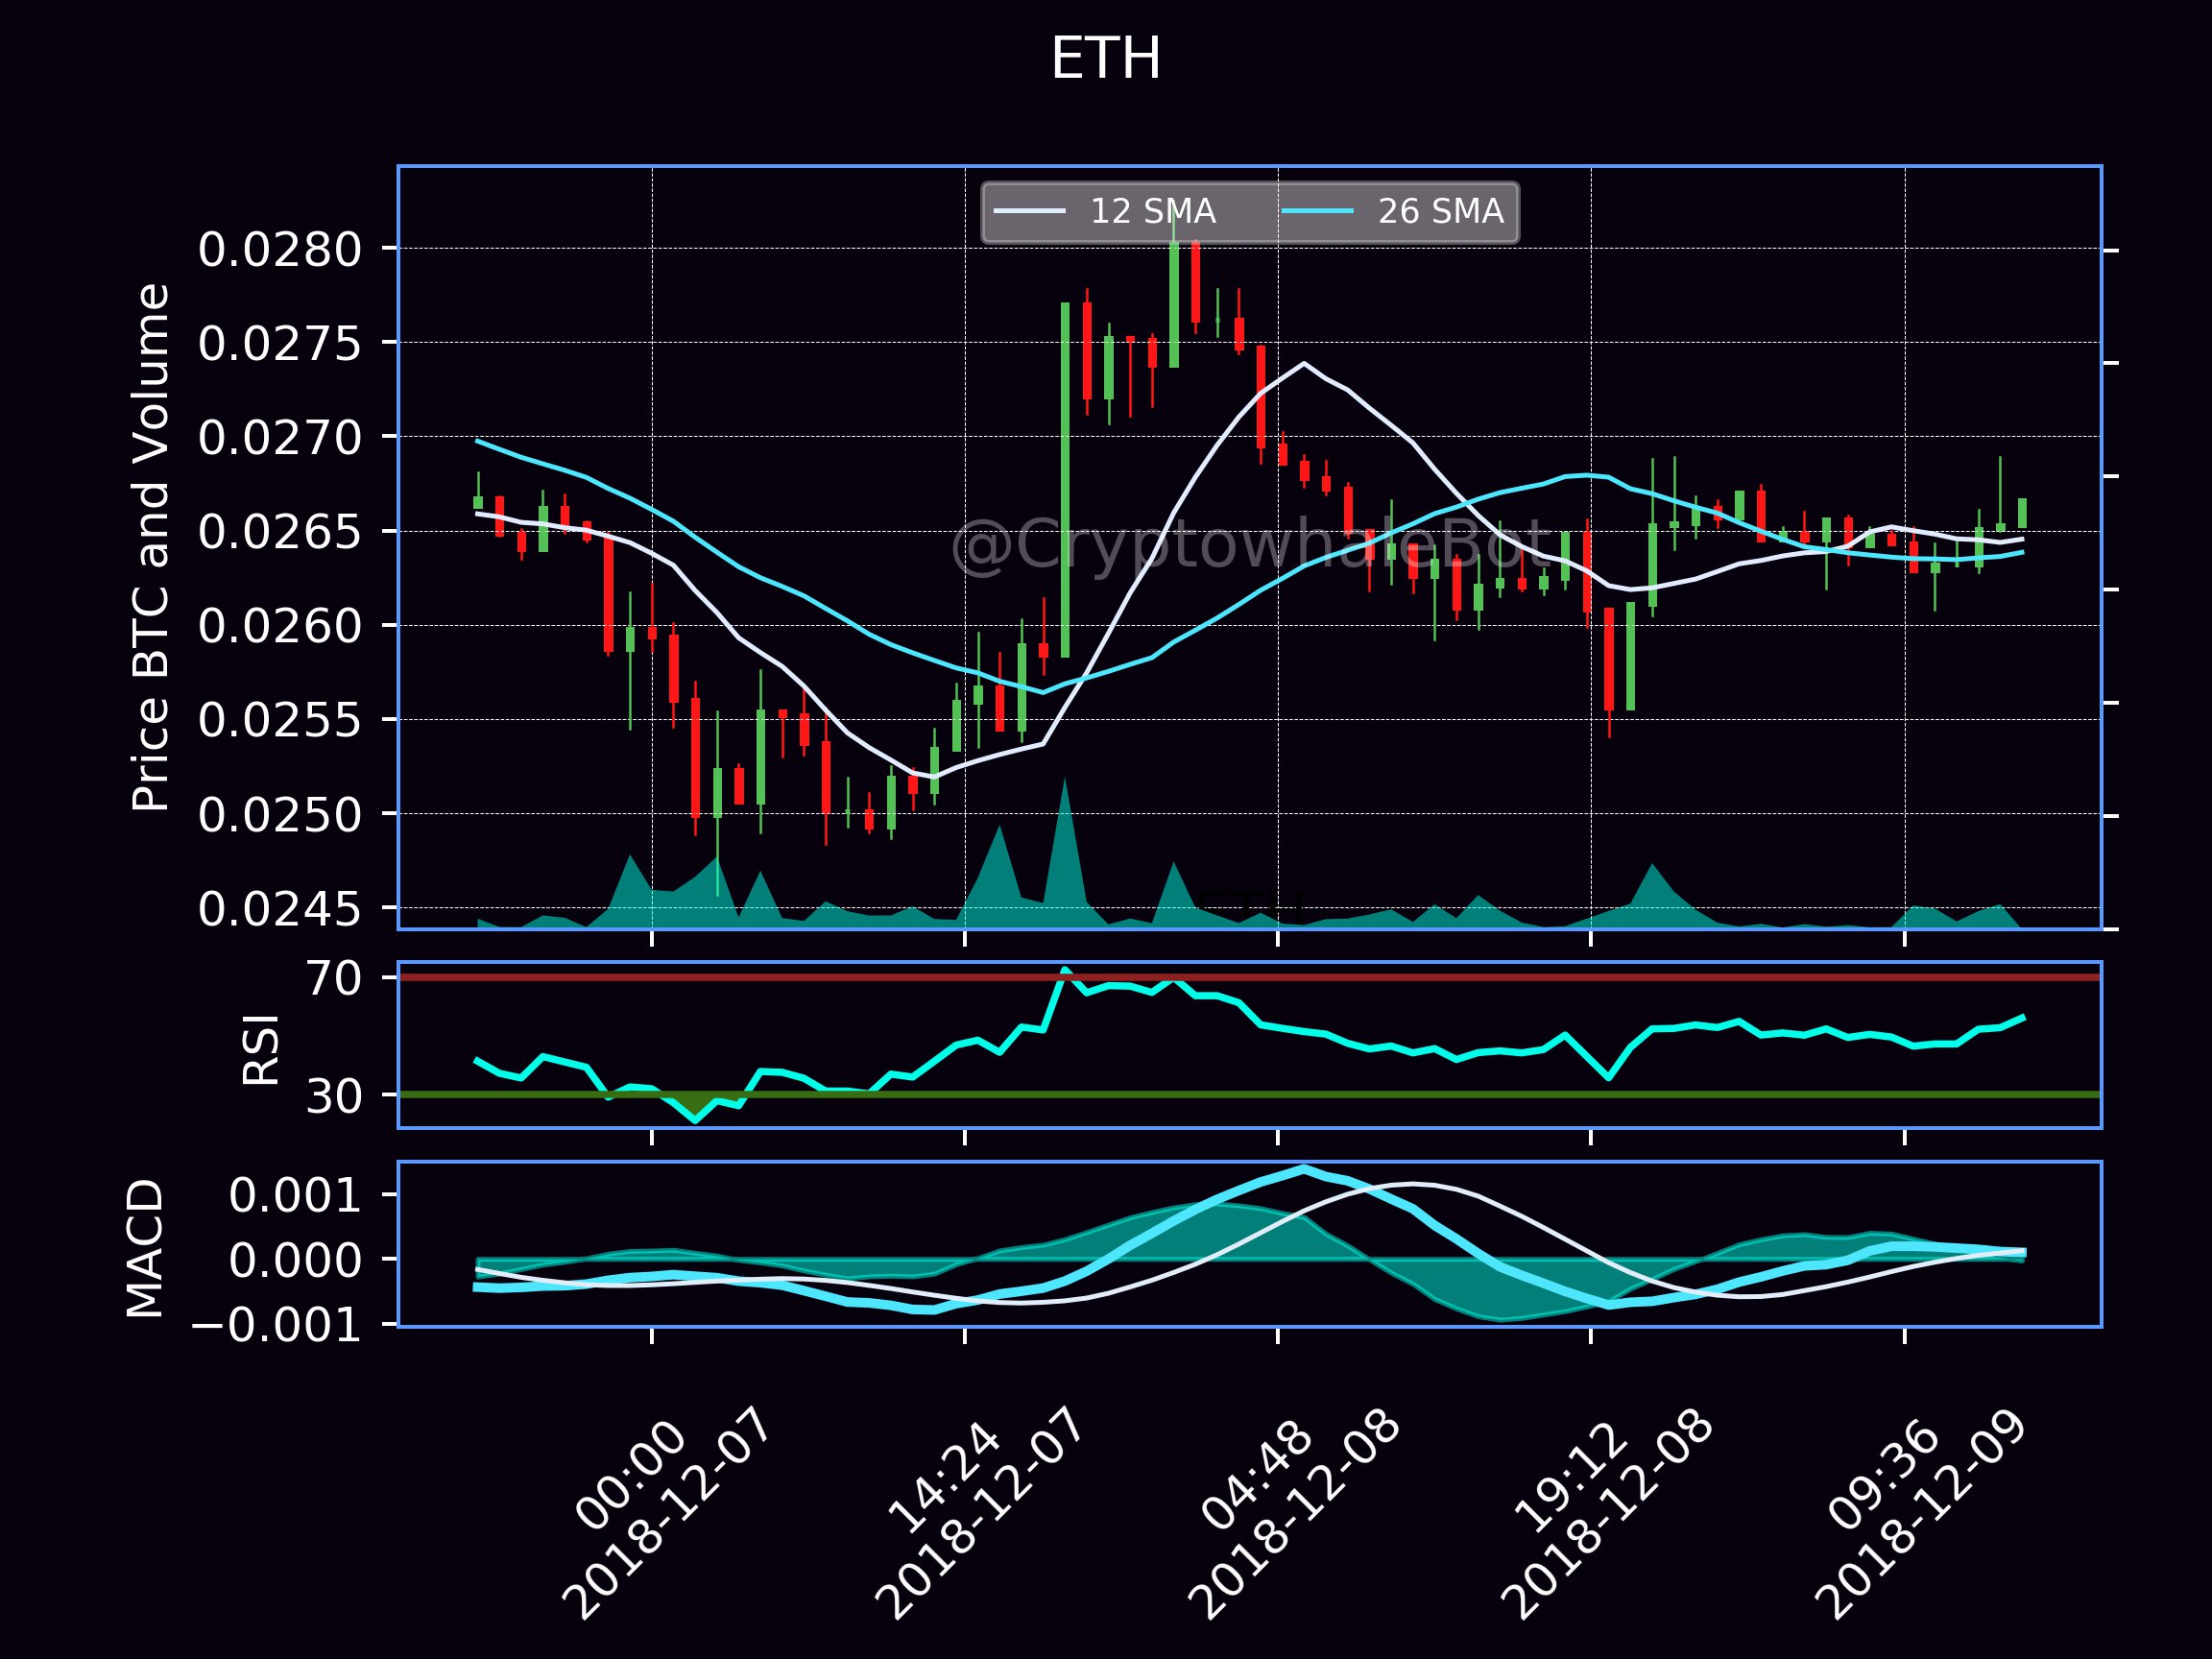
Task: Click the 26 SMA legend label
Action: tap(1440, 211)
